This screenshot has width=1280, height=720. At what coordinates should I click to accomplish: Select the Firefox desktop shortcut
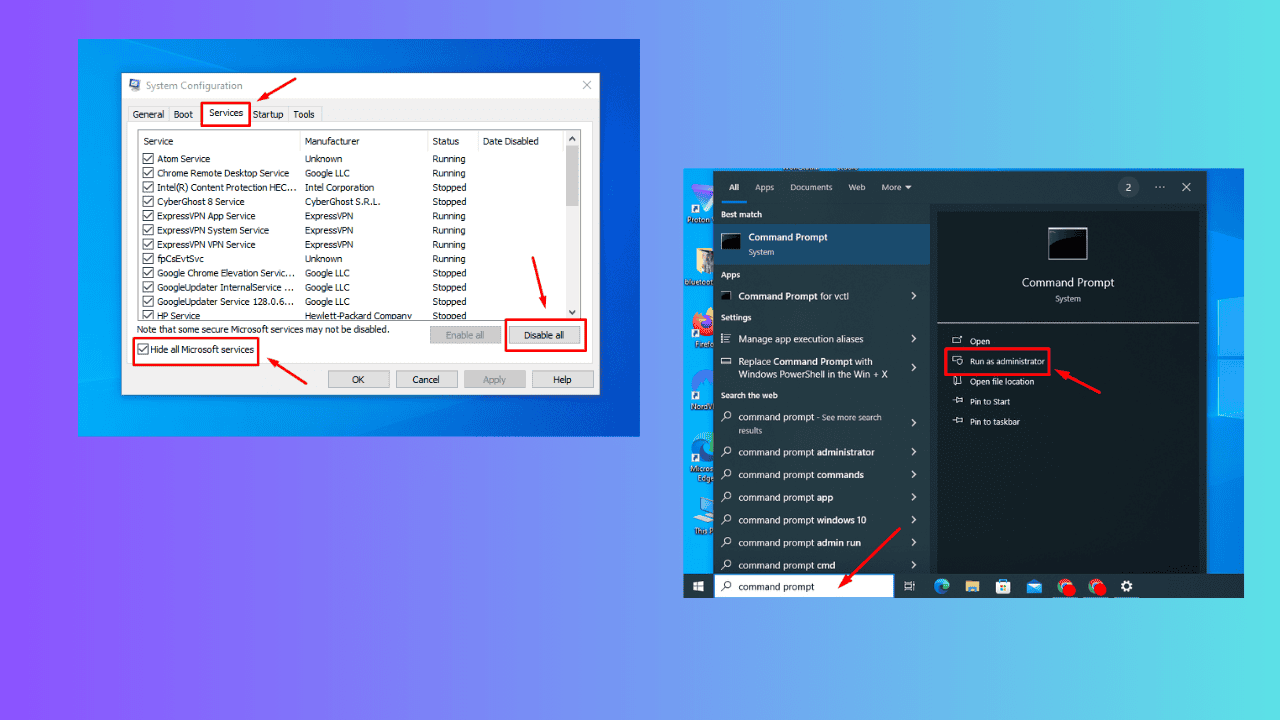point(702,326)
